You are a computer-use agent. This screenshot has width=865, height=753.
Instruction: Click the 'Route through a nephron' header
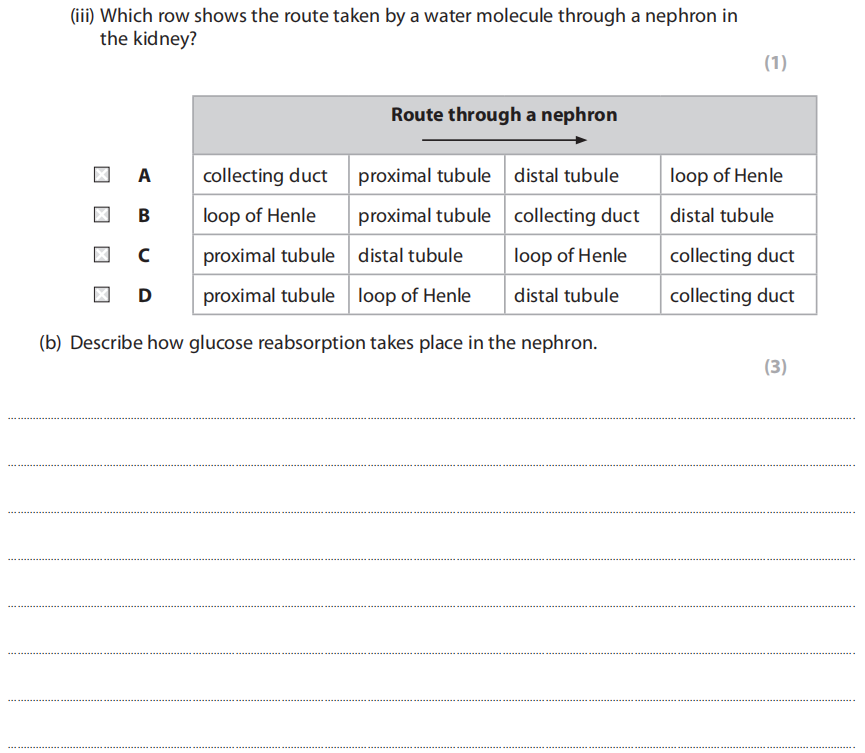click(503, 115)
